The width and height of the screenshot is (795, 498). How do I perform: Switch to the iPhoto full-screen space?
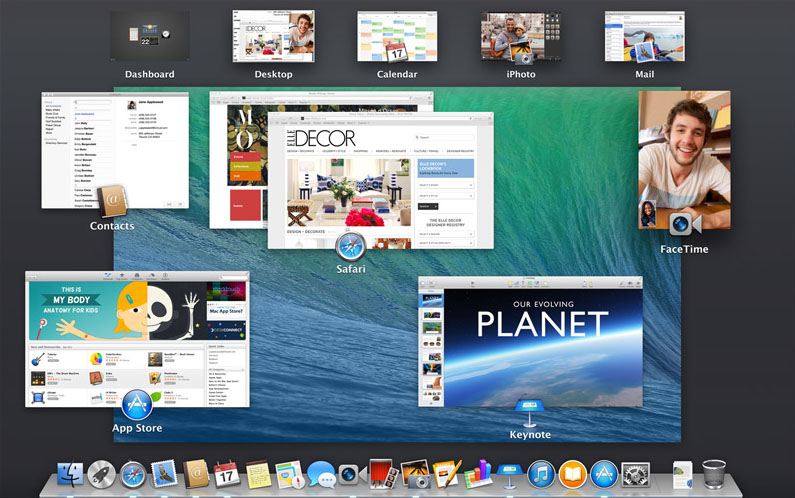(x=521, y=37)
